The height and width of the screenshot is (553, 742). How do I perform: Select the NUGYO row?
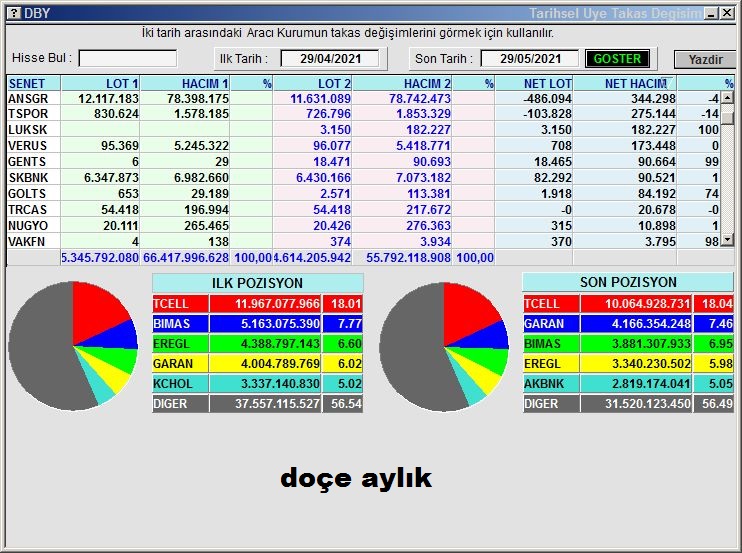point(363,226)
